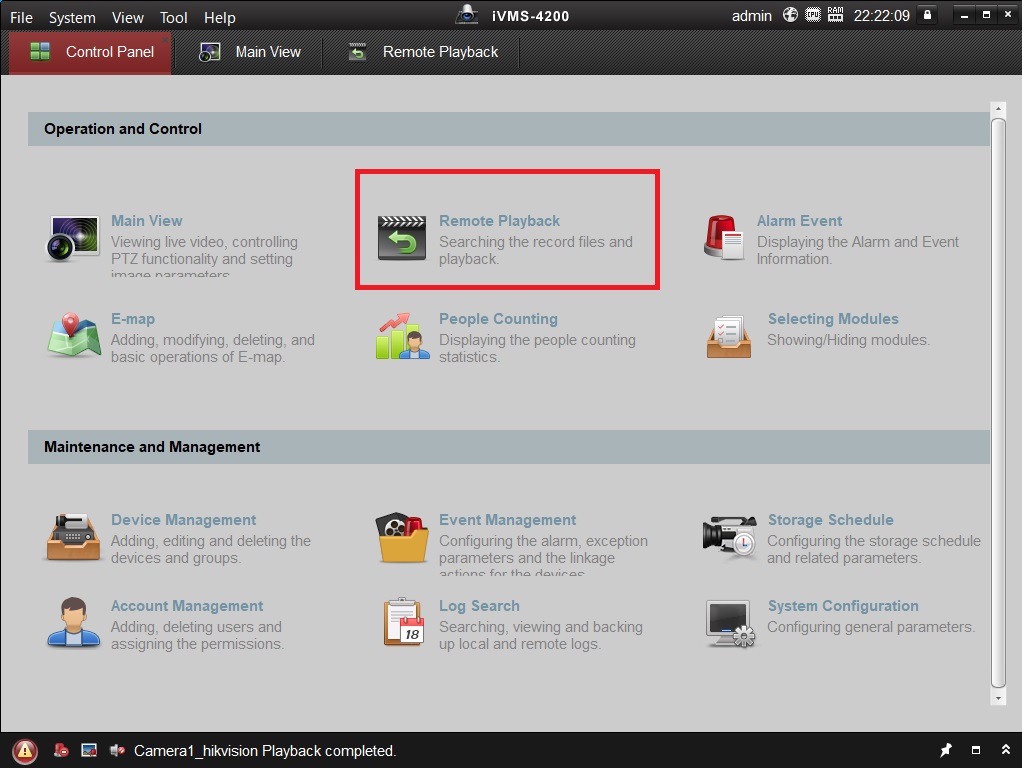Click the Log Search title link
This screenshot has height=768, width=1022.
coord(479,606)
